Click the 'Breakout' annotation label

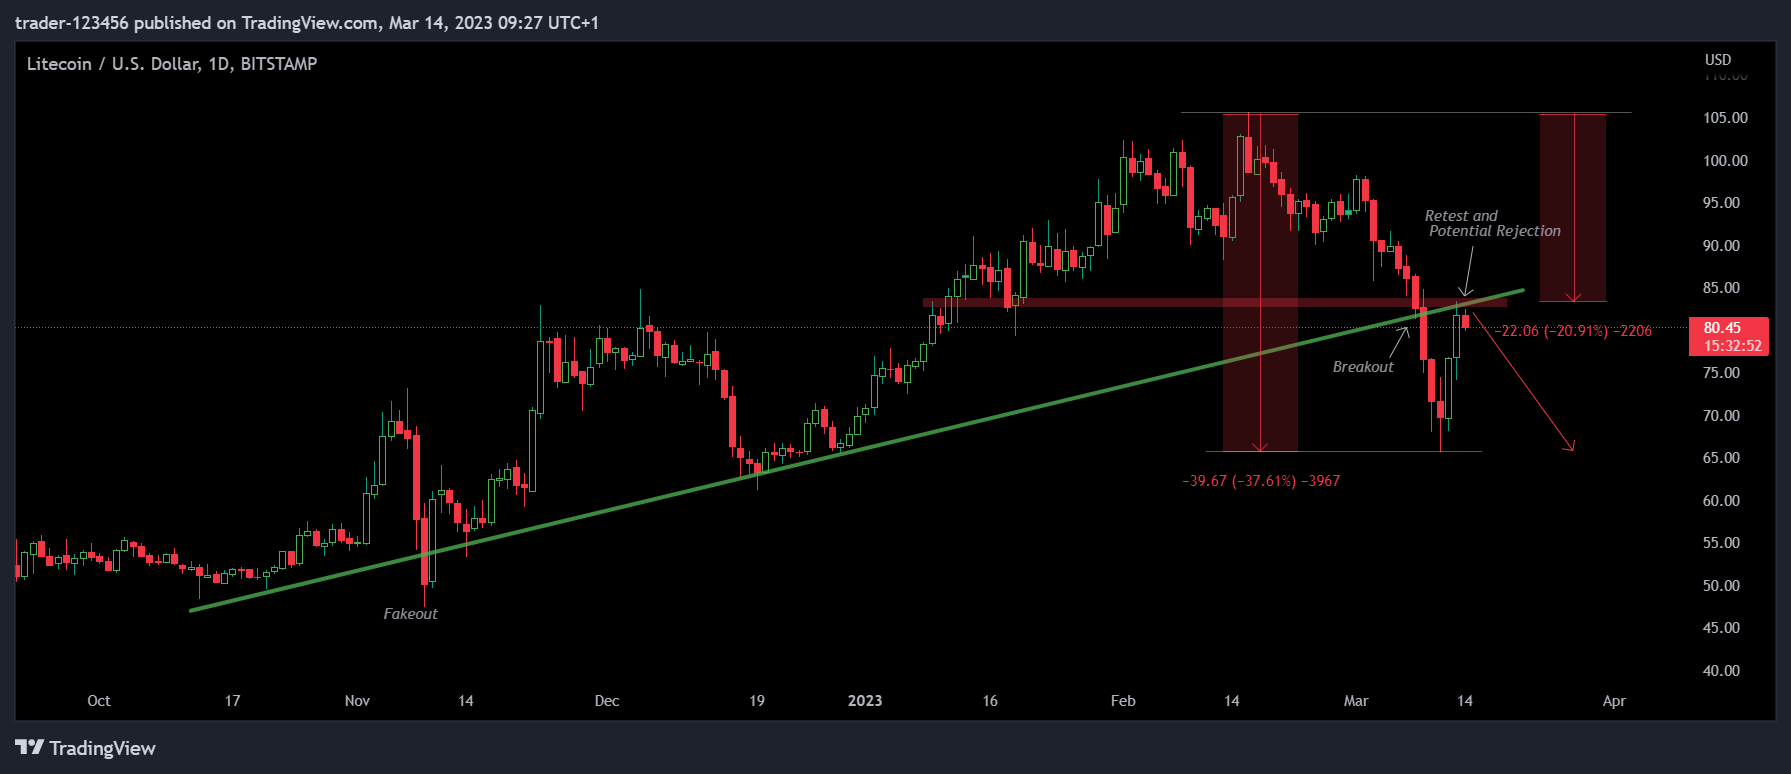pyautogui.click(x=1363, y=367)
